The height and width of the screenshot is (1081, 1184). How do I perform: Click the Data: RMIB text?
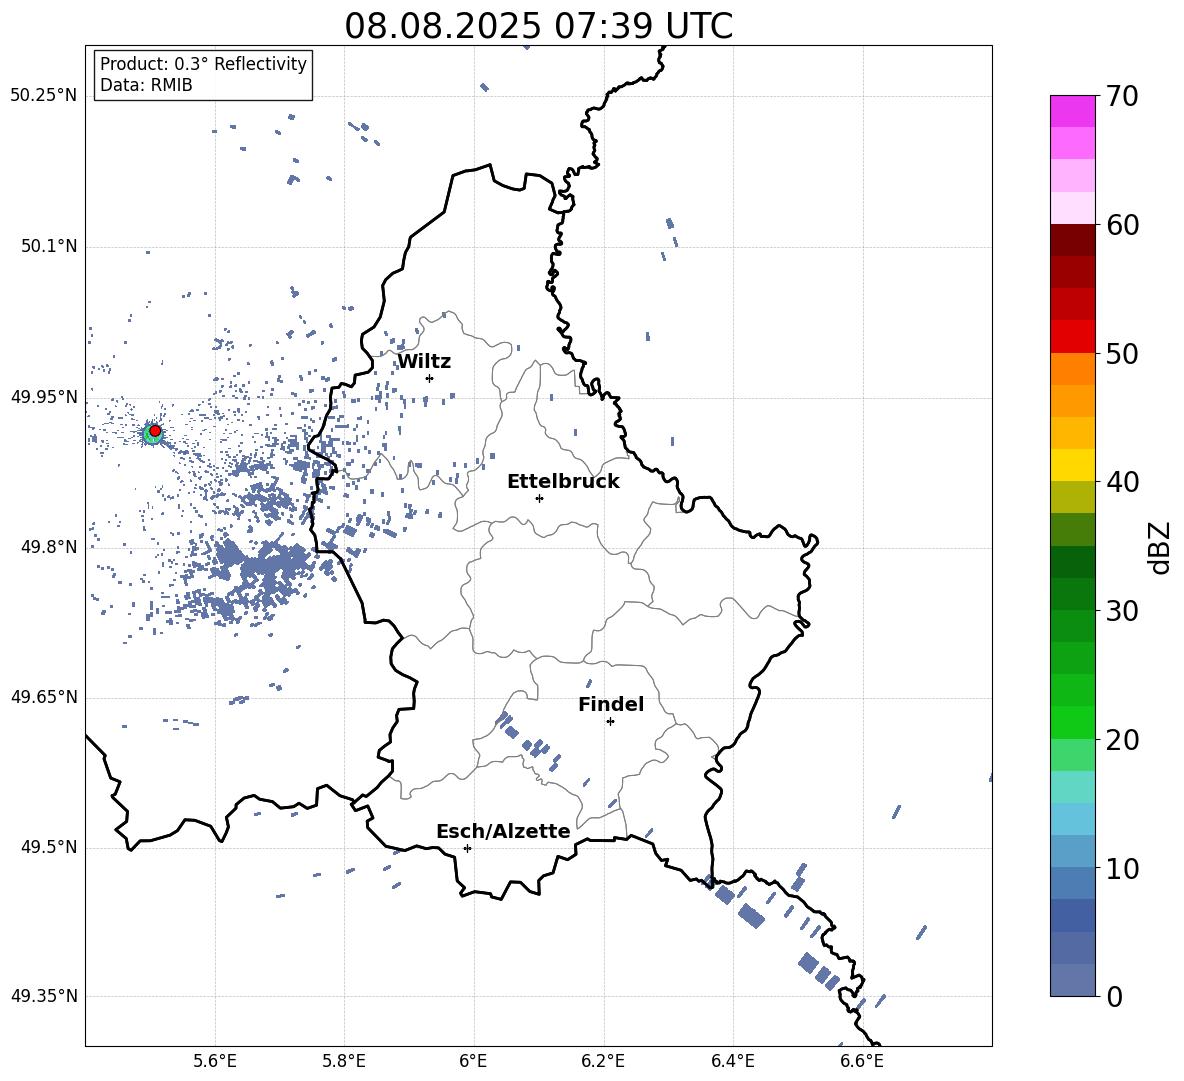[x=146, y=85]
